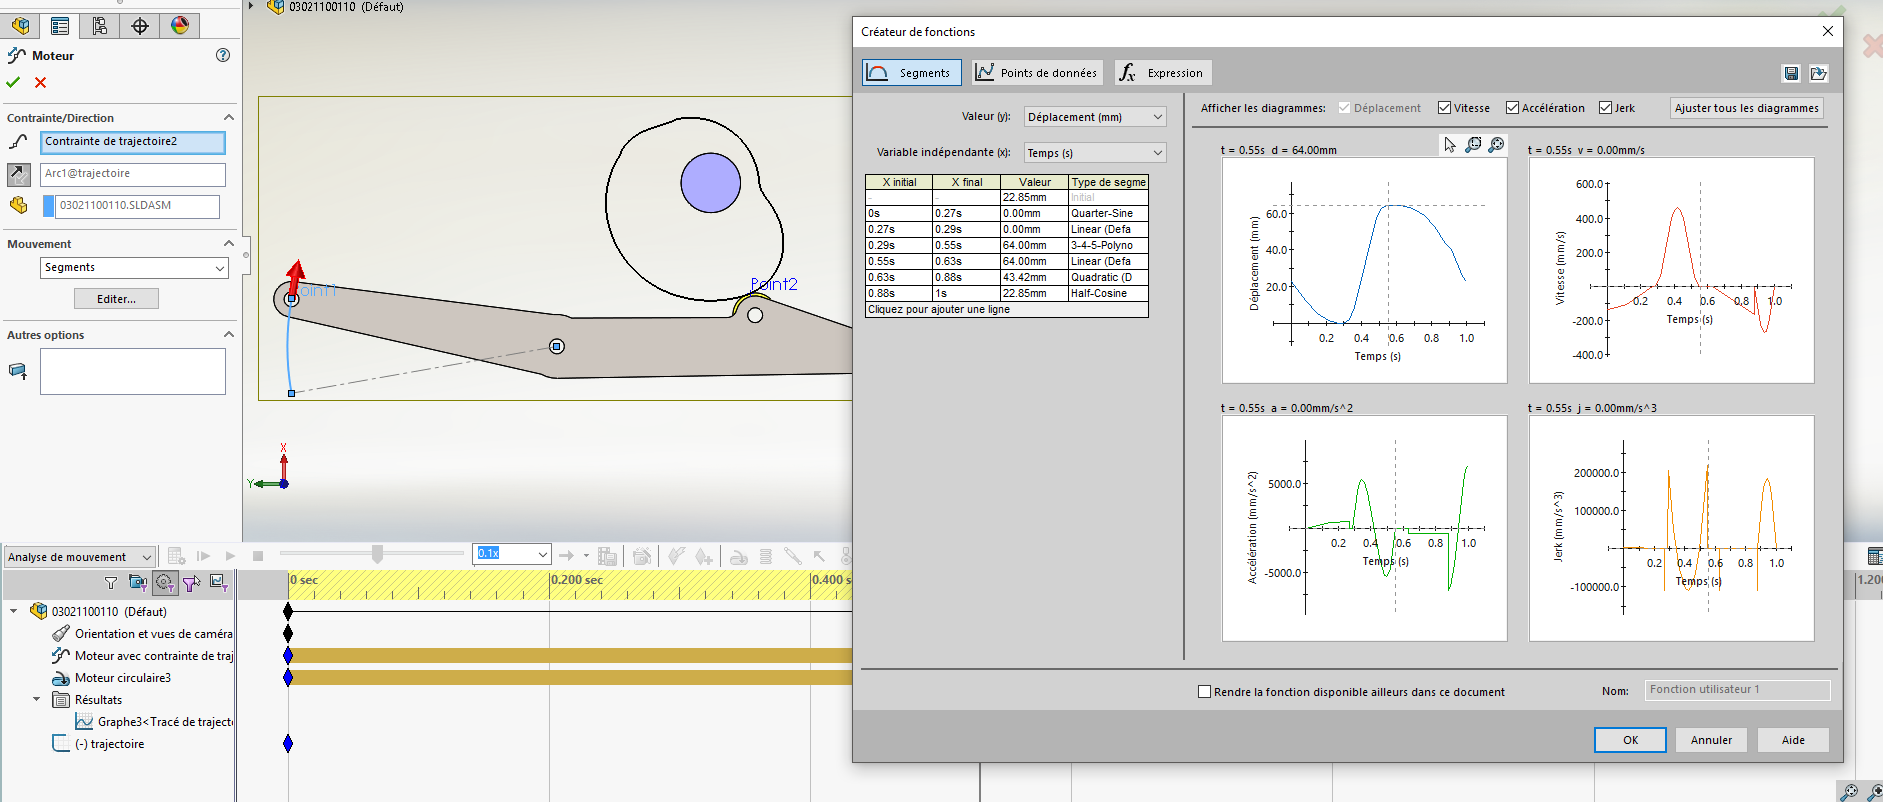The height and width of the screenshot is (802, 1883).
Task: Click the filter animated items icon
Action: tap(138, 583)
